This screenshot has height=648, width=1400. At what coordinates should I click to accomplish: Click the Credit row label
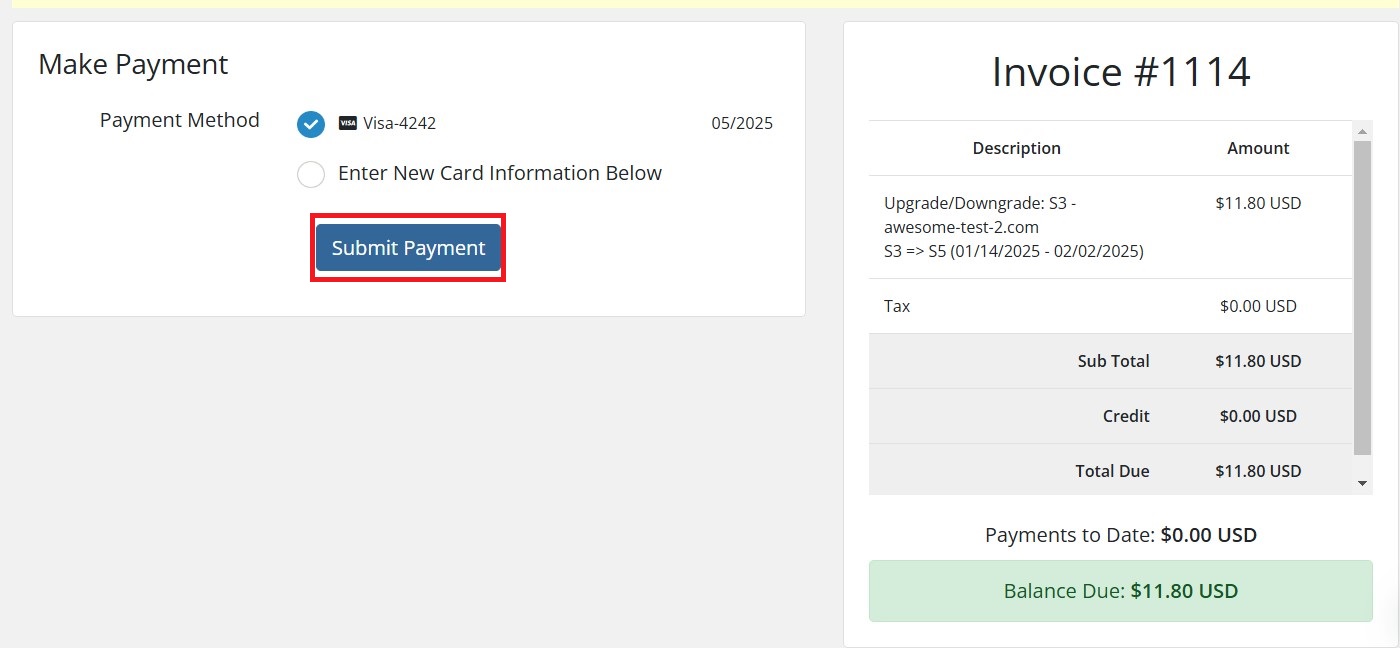pos(1126,416)
